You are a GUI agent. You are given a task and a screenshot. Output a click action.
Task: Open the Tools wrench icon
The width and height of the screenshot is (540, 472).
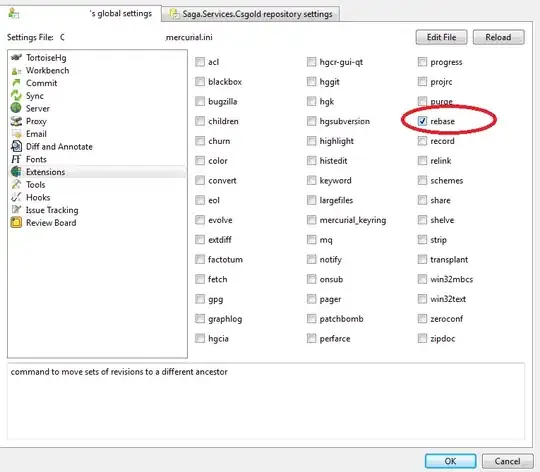coord(16,185)
